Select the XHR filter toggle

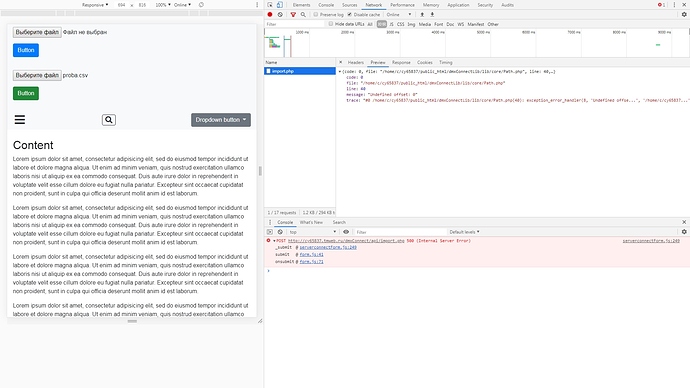coord(382,24)
